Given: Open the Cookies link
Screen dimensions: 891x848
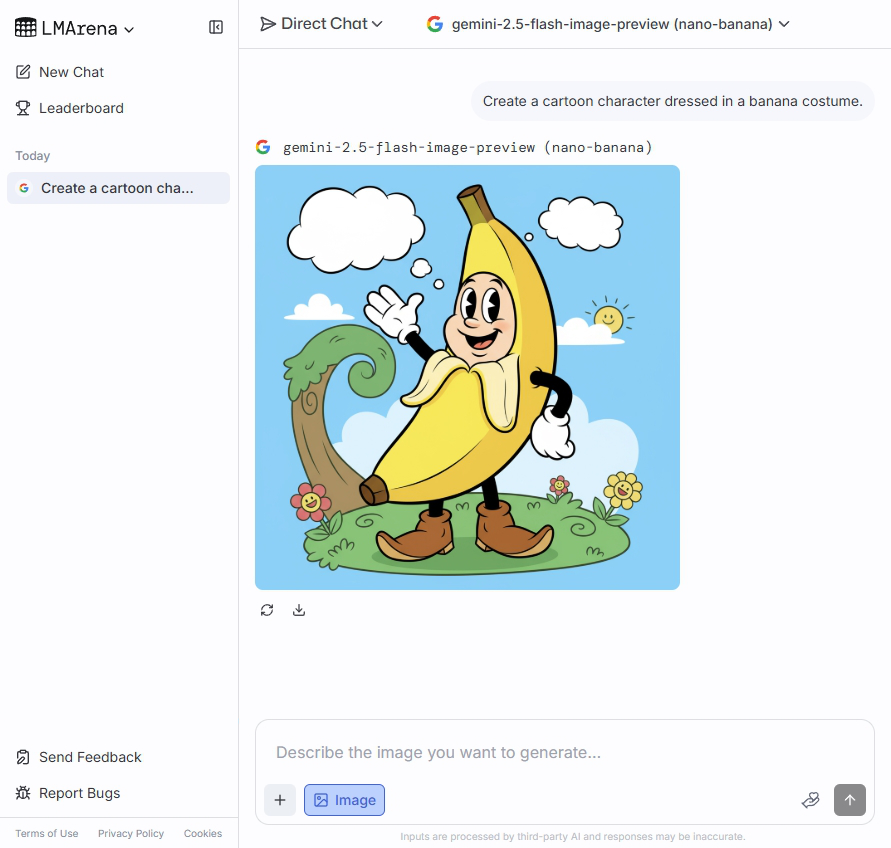Looking at the screenshot, I should point(203,833).
